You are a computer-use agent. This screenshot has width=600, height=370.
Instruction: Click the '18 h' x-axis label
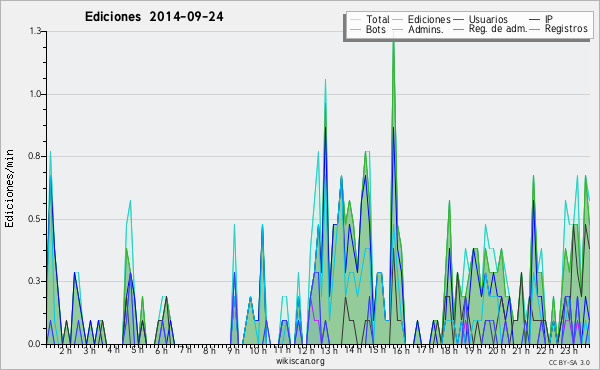[449, 351]
